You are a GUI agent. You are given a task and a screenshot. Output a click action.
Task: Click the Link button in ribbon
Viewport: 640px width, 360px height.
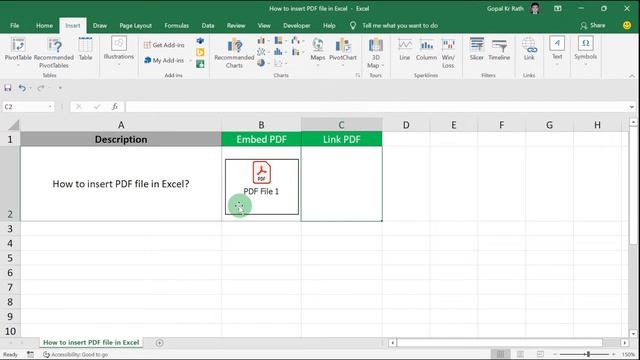[529, 49]
